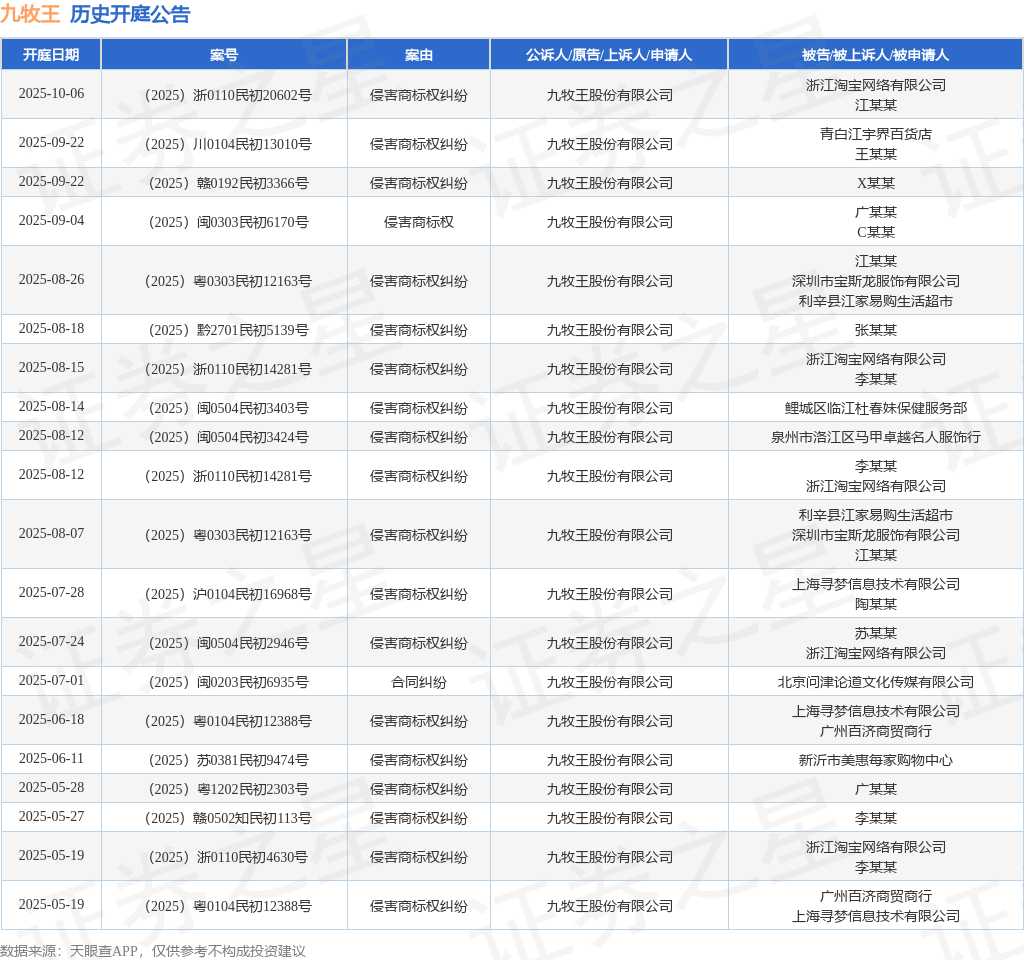The height and width of the screenshot is (960, 1024).
Task: Select the date cell "2025-06-18"
Action: [51, 720]
